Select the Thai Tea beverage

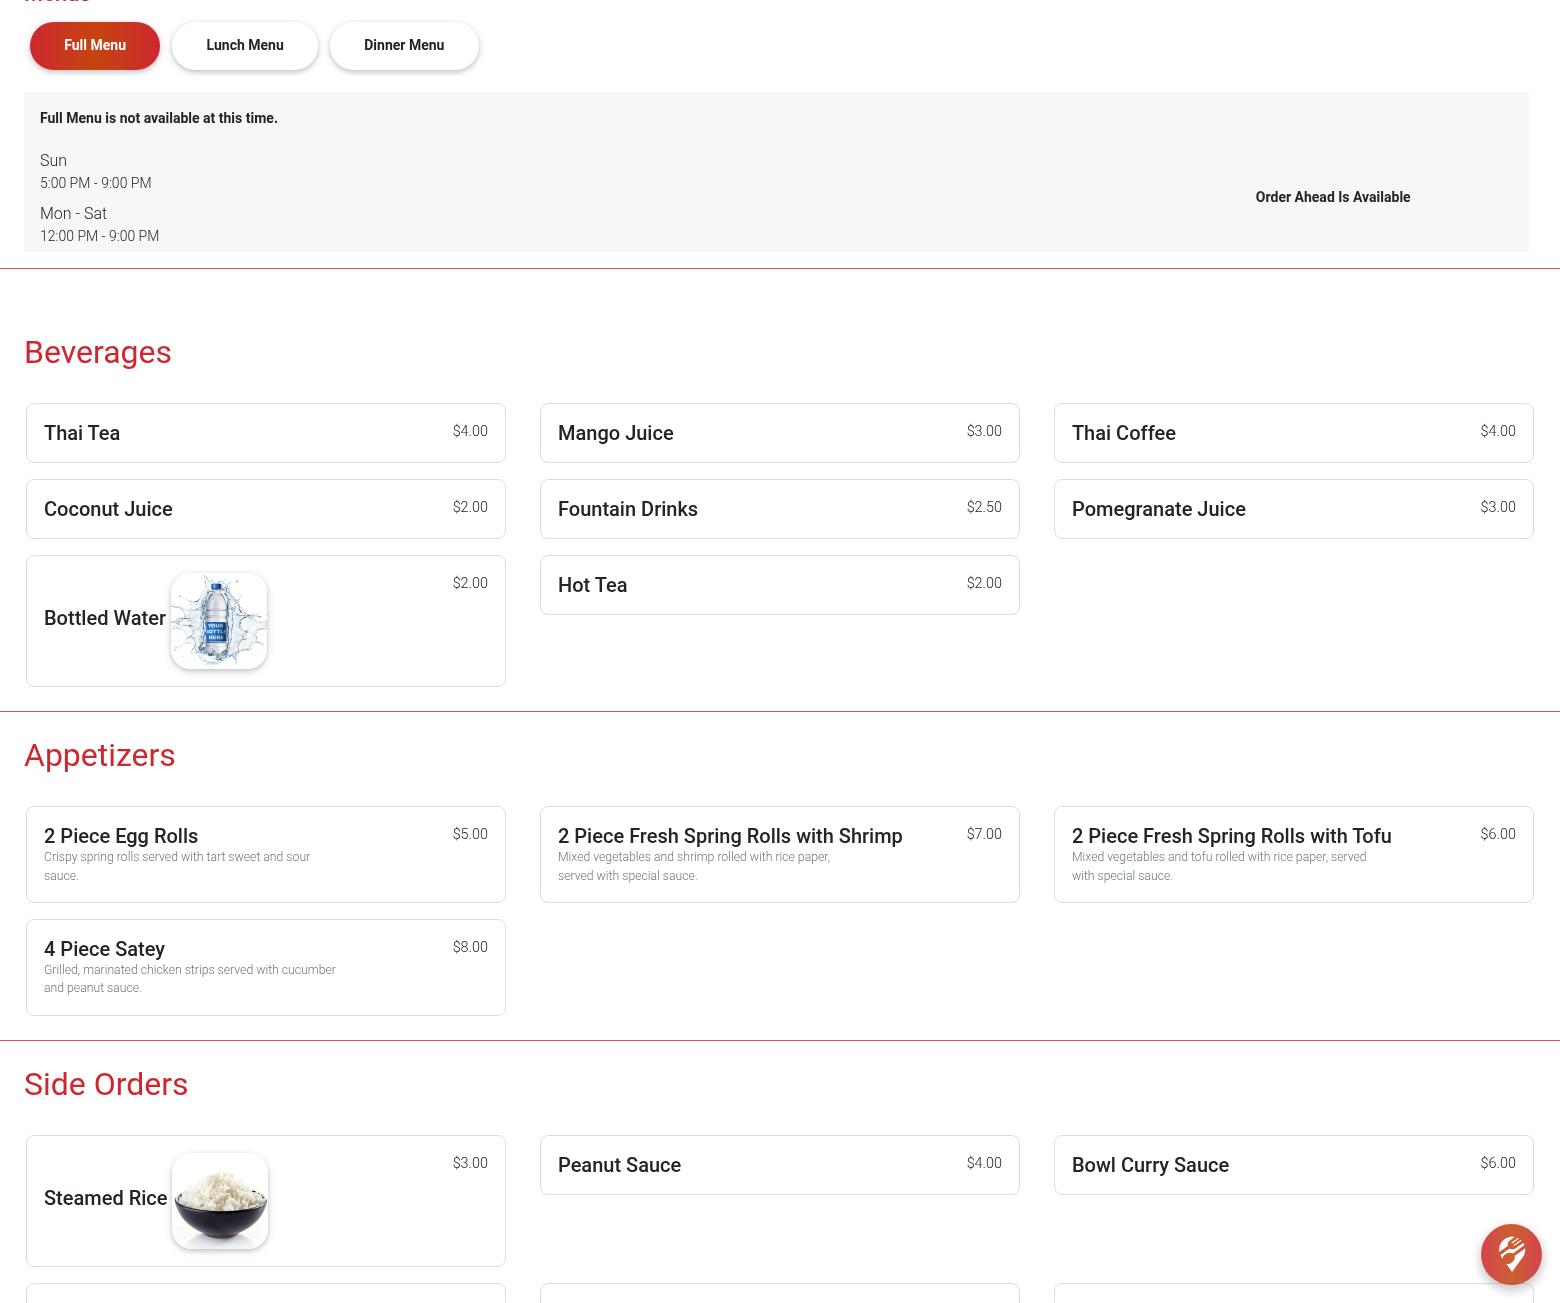point(265,433)
